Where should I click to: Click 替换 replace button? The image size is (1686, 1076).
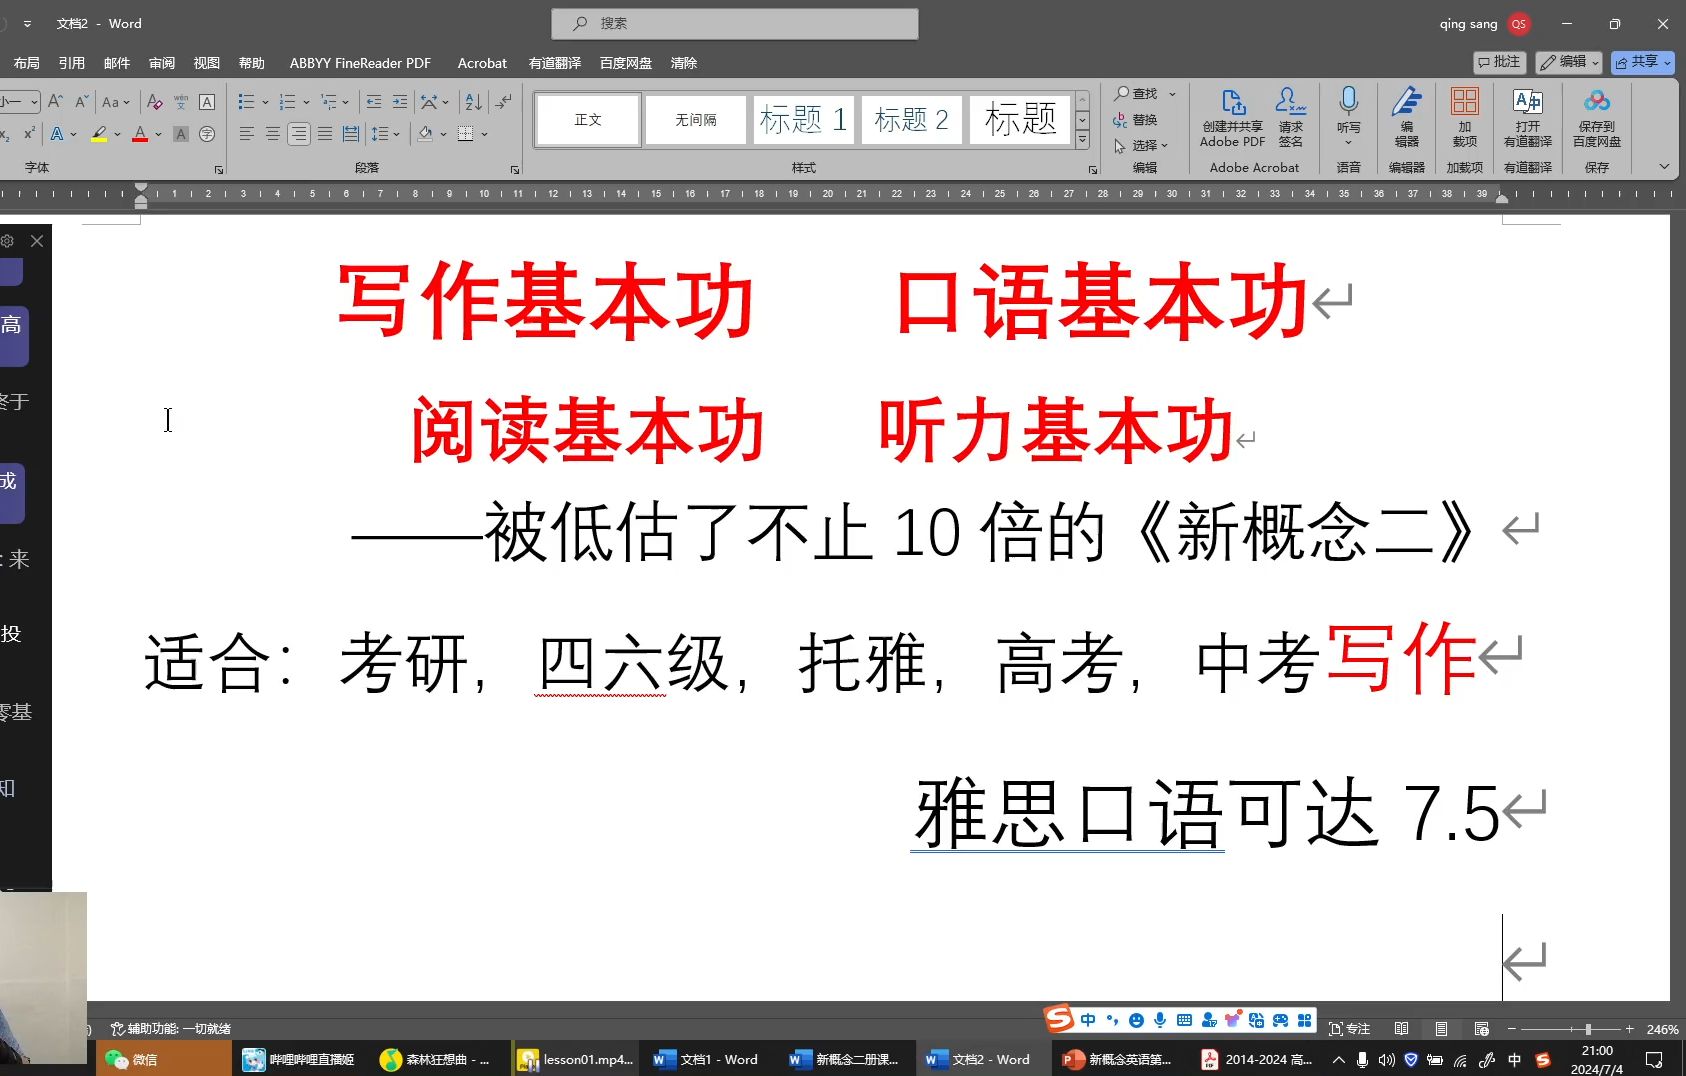[1136, 119]
